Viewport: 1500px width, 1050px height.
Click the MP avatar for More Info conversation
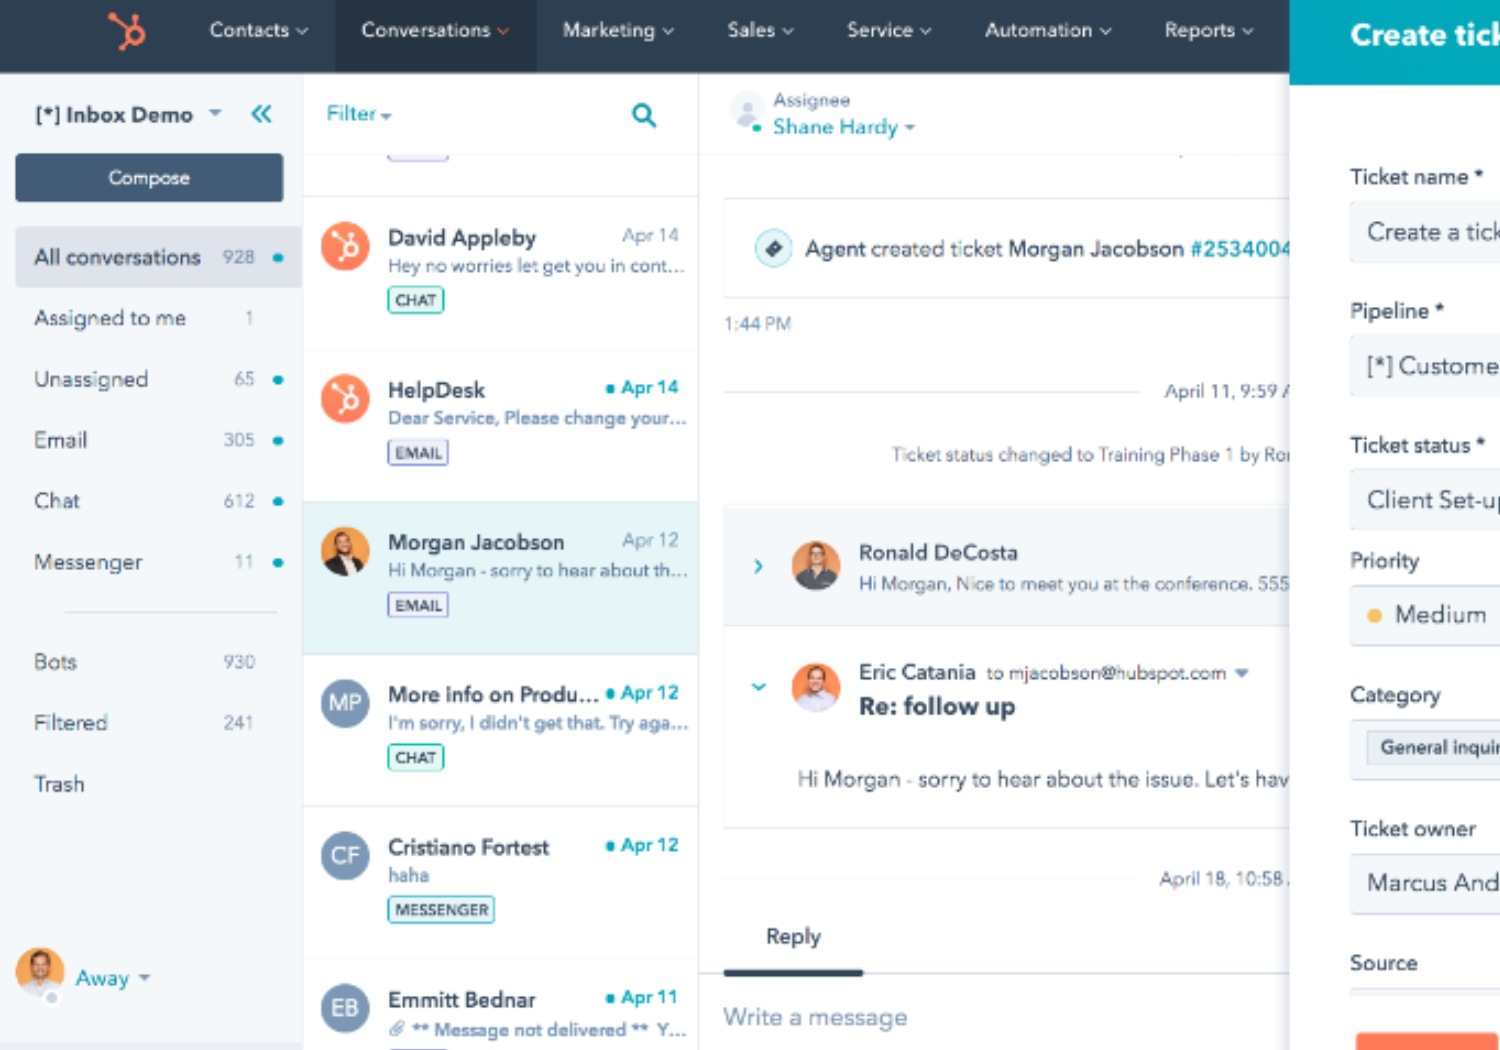pyautogui.click(x=345, y=703)
